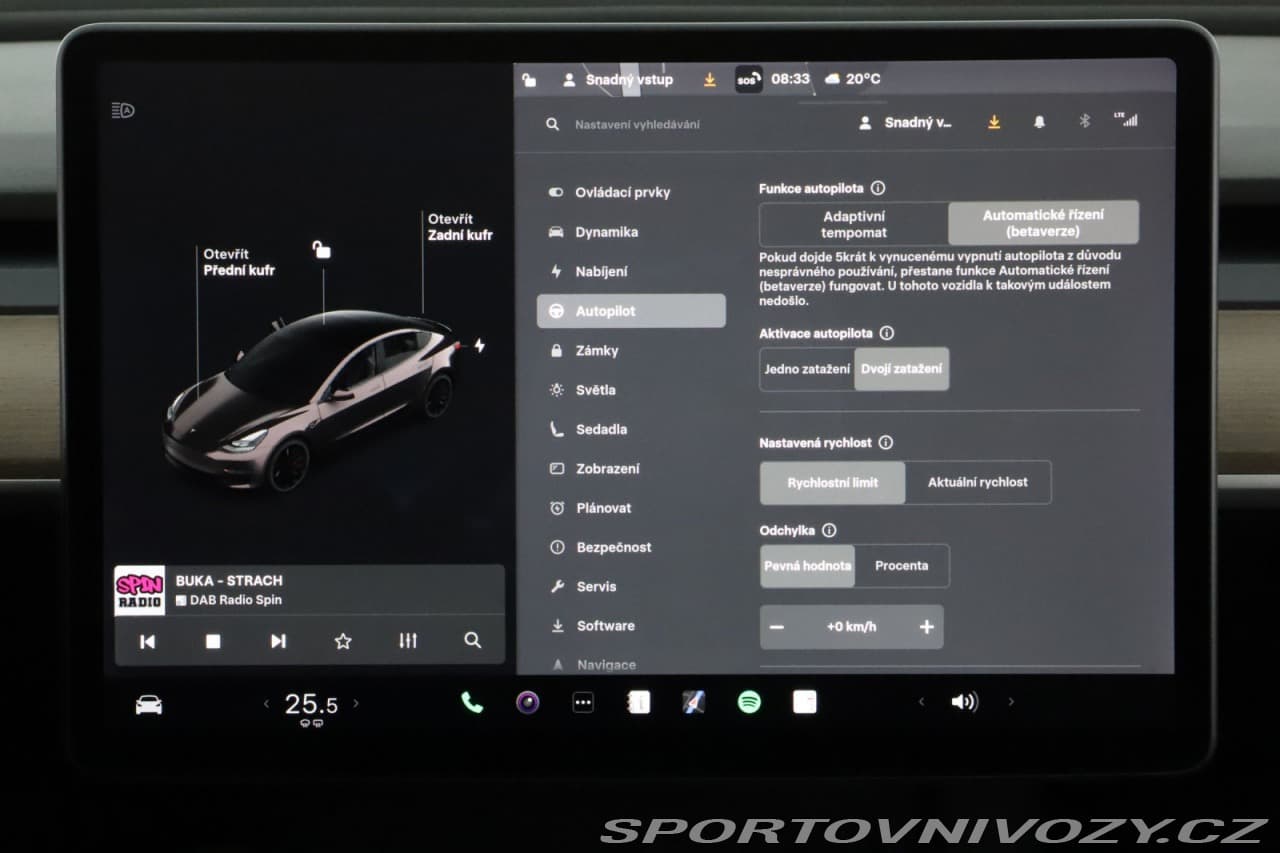
Task: Select Procenta offset type
Action: [902, 566]
